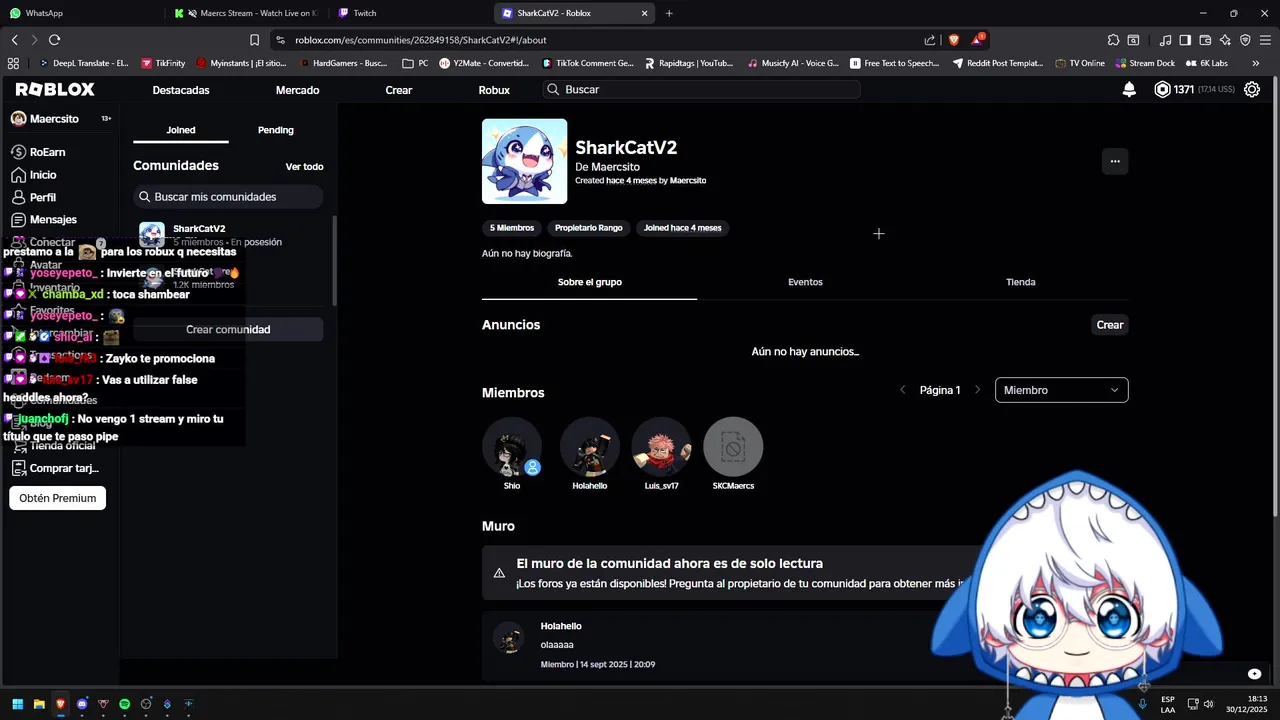The height and width of the screenshot is (720, 1280).
Task: Open Roblox settings gear
Action: 1251,89
